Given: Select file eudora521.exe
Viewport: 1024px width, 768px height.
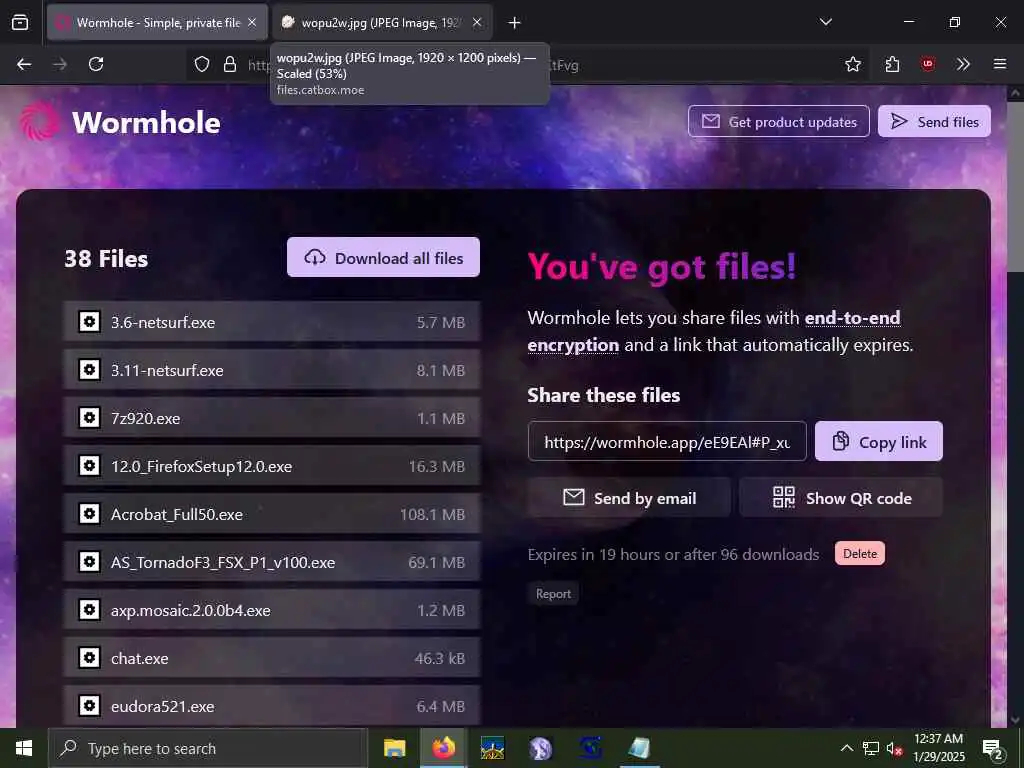Looking at the screenshot, I should click(272, 706).
